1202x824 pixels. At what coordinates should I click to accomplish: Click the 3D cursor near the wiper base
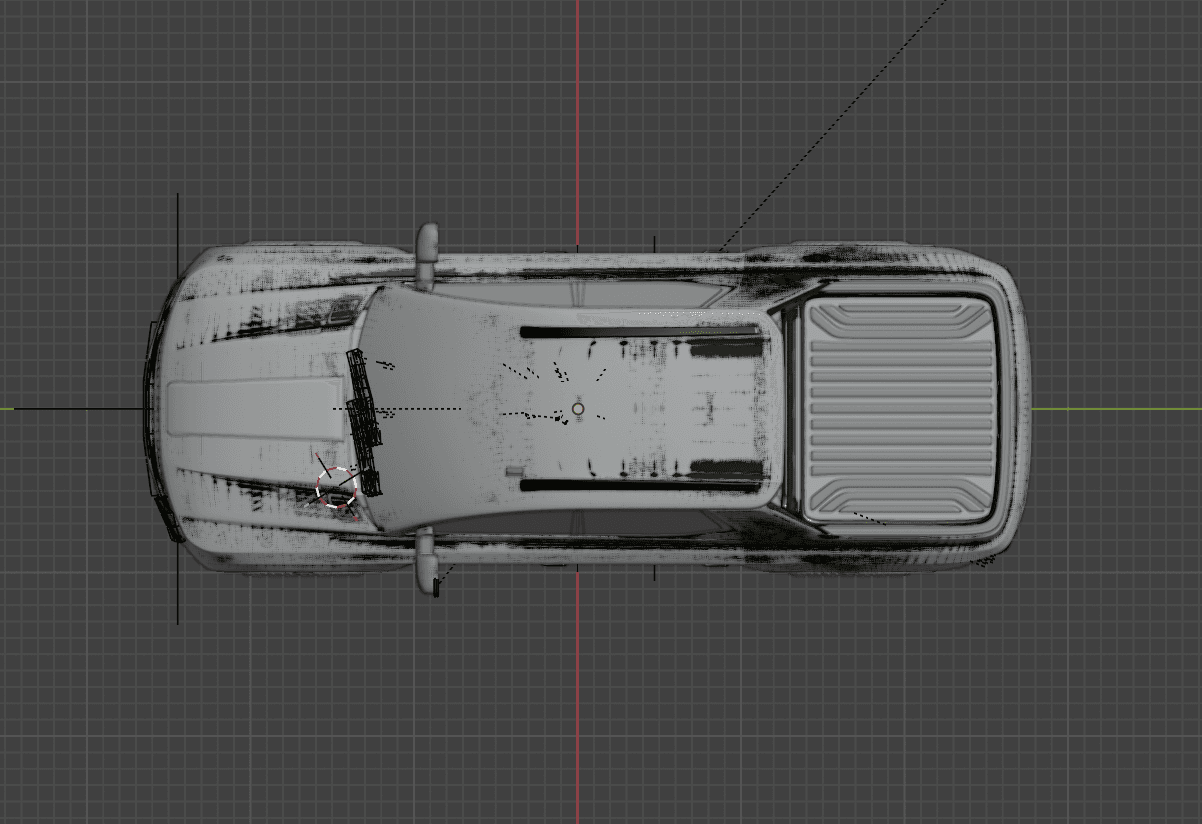click(x=337, y=485)
